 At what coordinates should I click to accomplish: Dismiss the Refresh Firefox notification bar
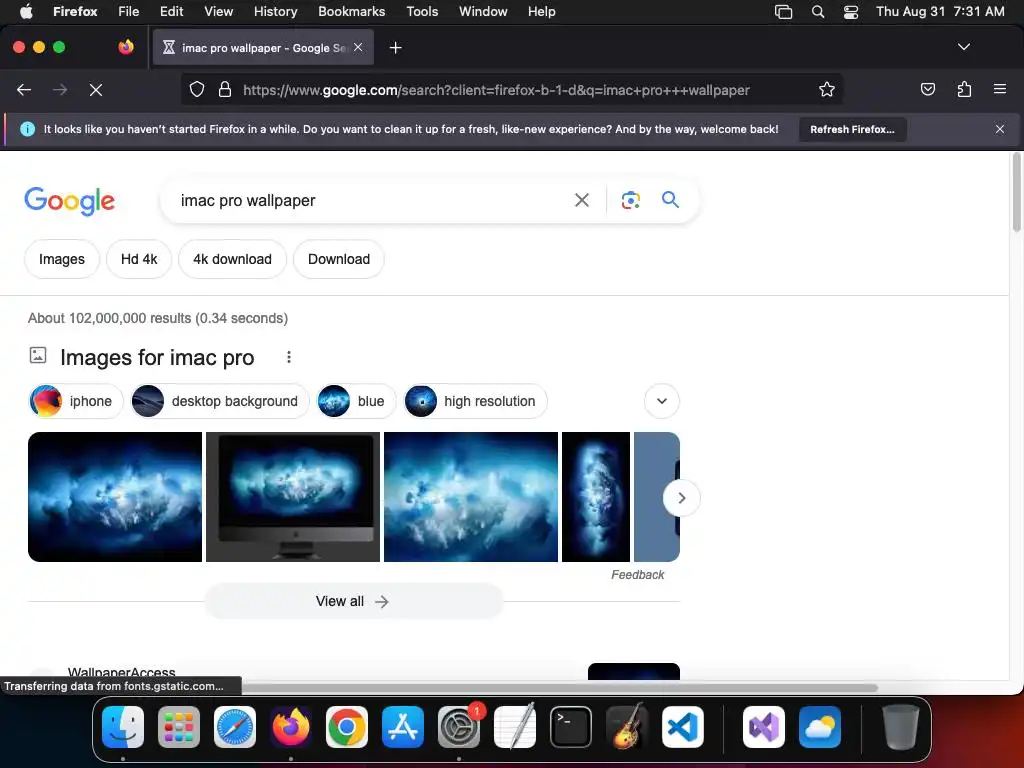pyautogui.click(x=999, y=129)
